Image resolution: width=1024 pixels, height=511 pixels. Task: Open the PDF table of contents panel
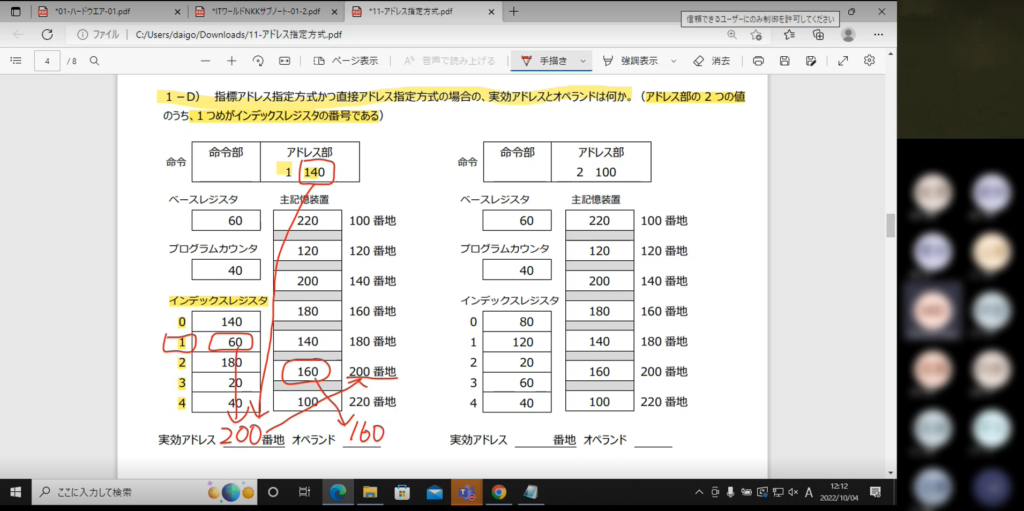(x=15, y=60)
